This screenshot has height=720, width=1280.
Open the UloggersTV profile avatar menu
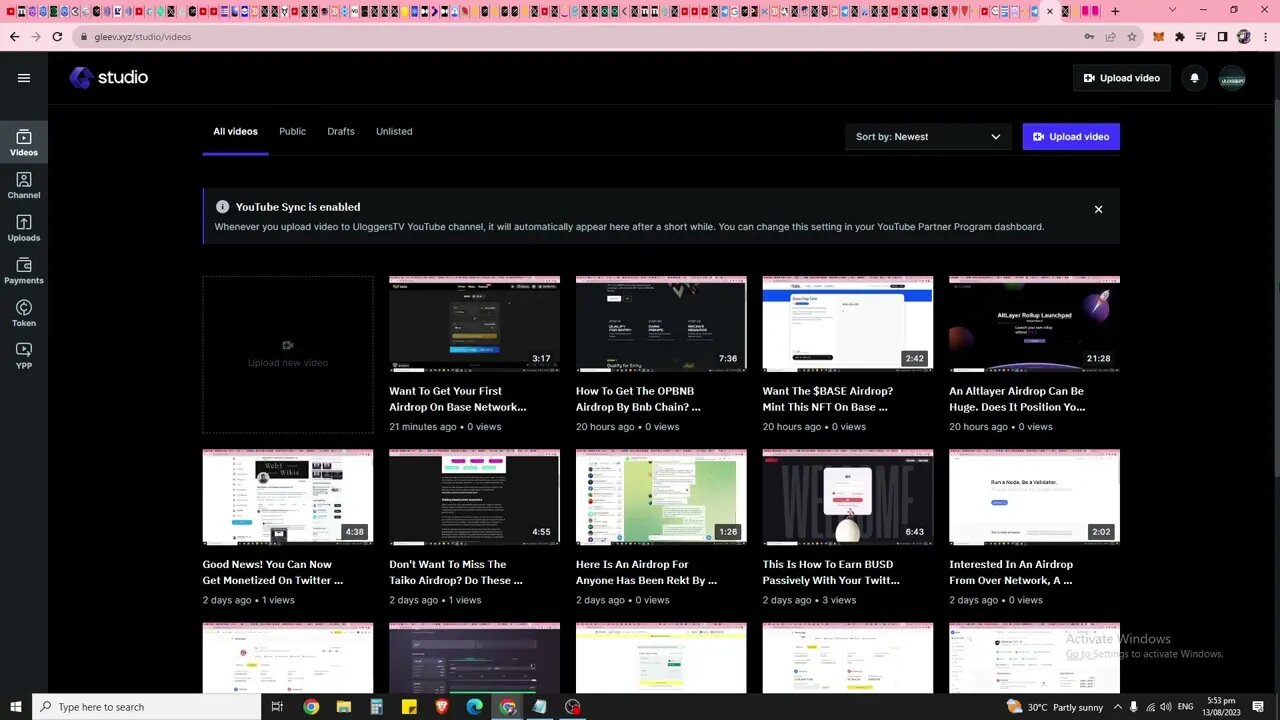tap(1232, 78)
